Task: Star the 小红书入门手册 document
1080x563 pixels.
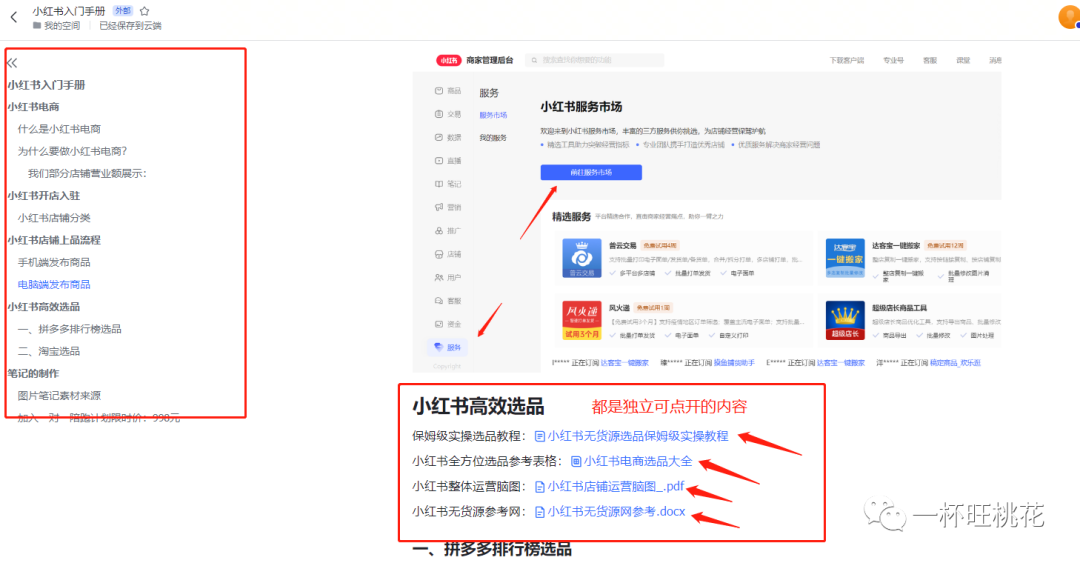Action: coord(145,11)
